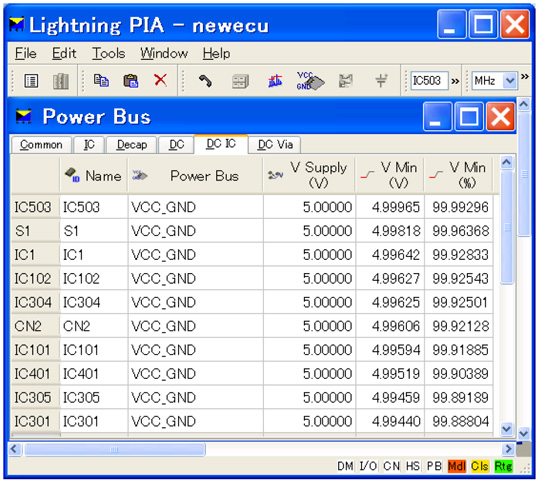The height and width of the screenshot is (482, 540).
Task: Open the Edit menu
Action: tap(64, 53)
